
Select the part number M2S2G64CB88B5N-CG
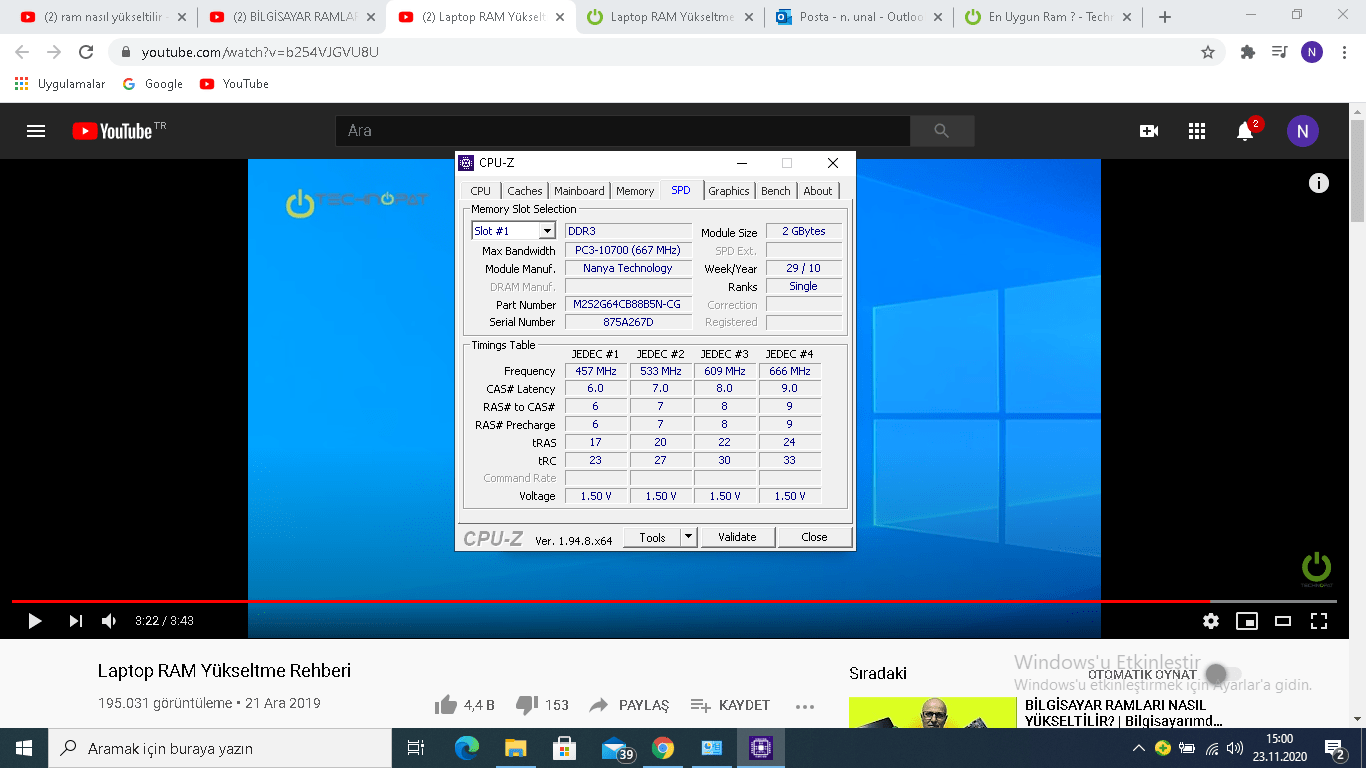(x=628, y=304)
